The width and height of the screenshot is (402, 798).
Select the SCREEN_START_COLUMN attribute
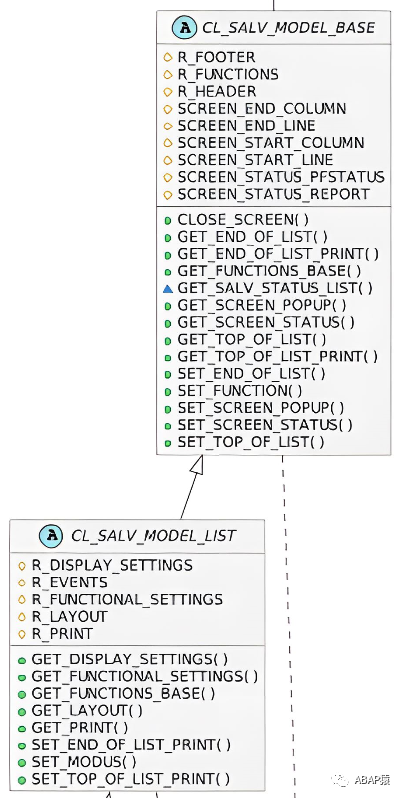(x=271, y=143)
